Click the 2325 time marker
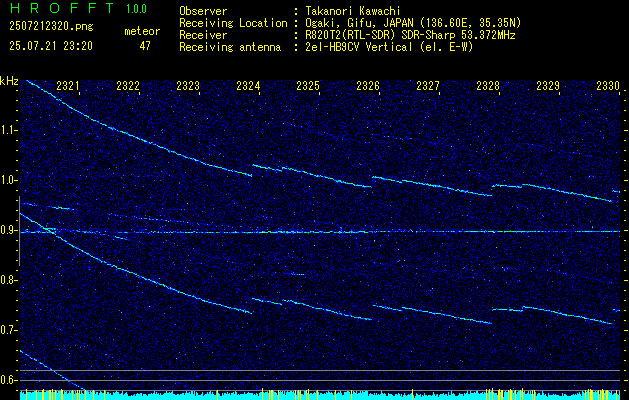The image size is (629, 400). click(308, 85)
